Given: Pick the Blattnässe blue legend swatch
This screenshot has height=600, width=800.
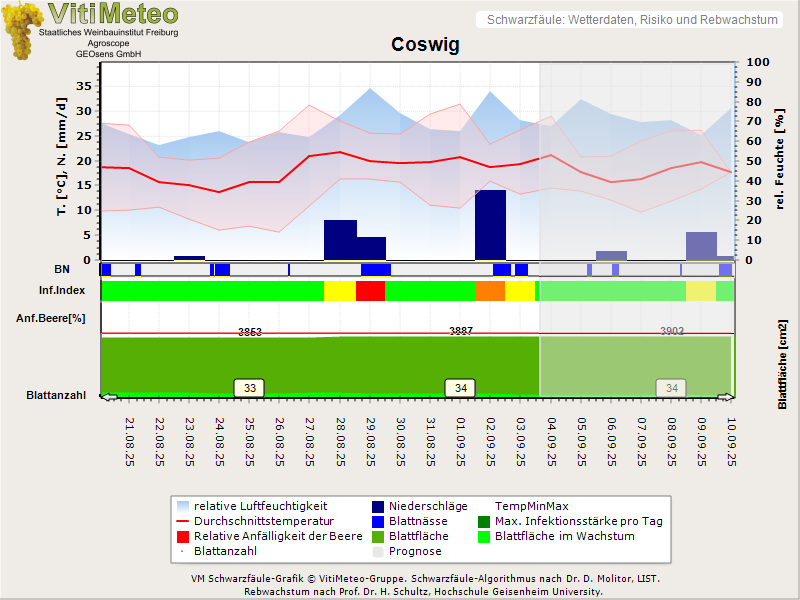Looking at the screenshot, I should pyautogui.click(x=378, y=521).
